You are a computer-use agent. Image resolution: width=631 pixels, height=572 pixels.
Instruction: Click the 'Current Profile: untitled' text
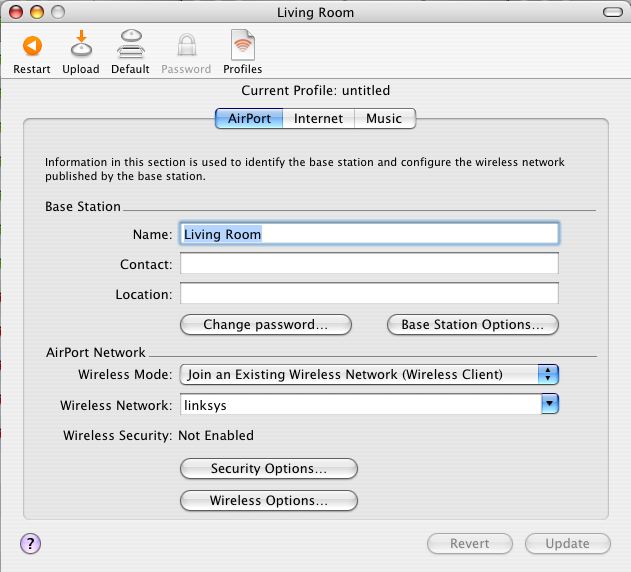[316, 90]
